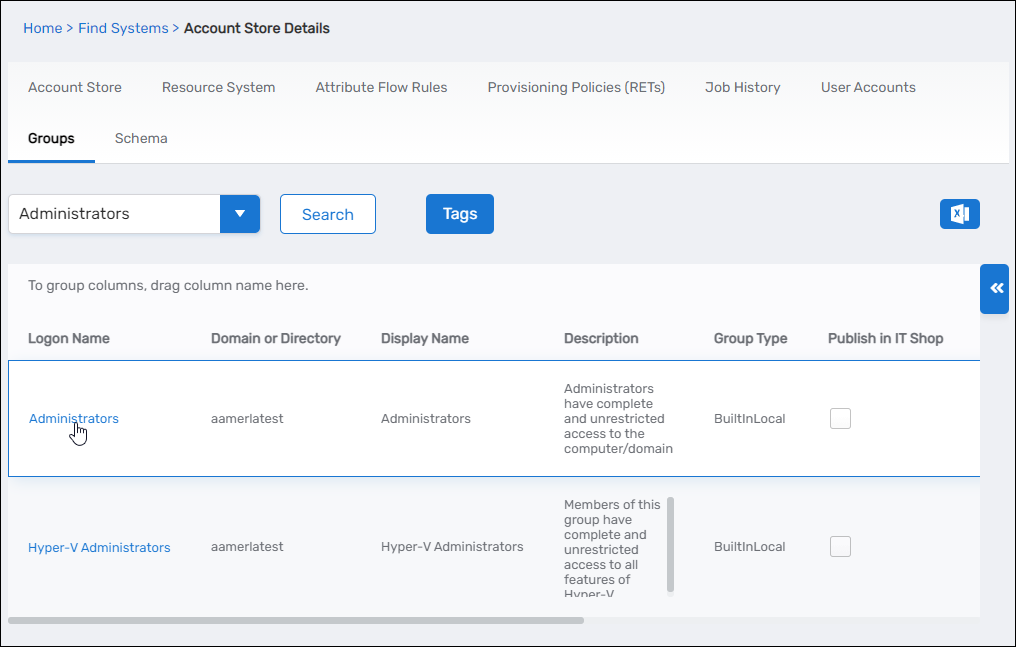Open the Administrators dropdown arrow
The width and height of the screenshot is (1016, 647).
(x=239, y=214)
